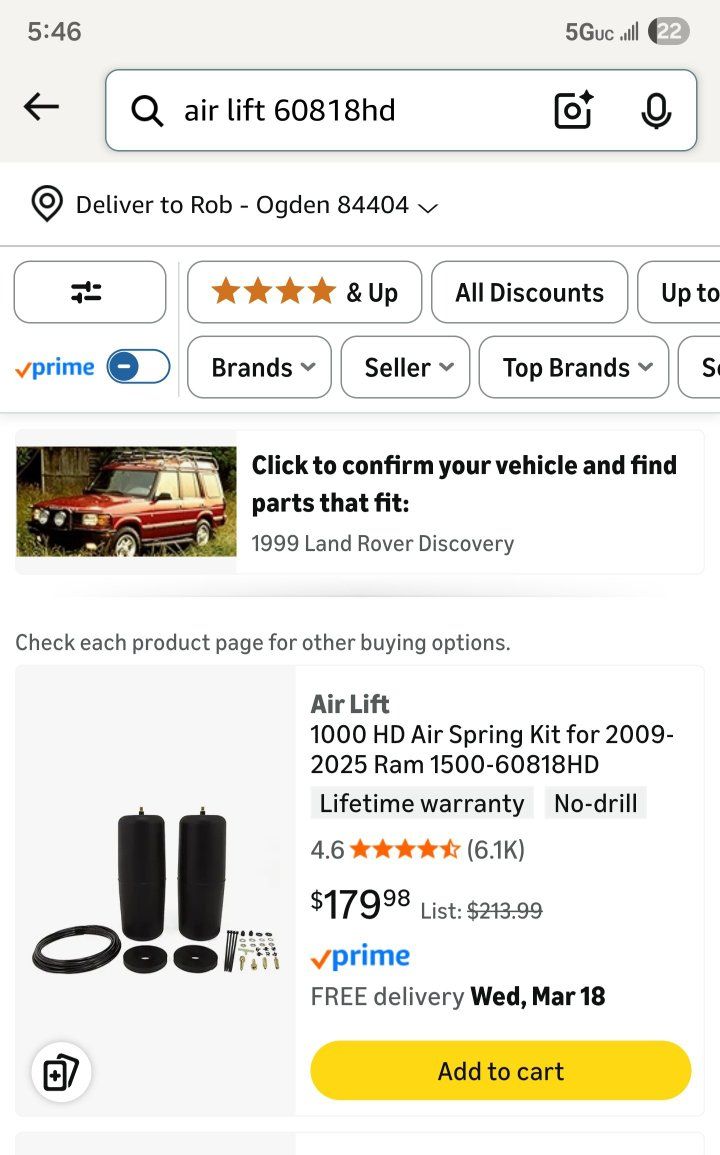Tap the compare items icon on product image
The height and width of the screenshot is (1155, 720).
tap(61, 1073)
